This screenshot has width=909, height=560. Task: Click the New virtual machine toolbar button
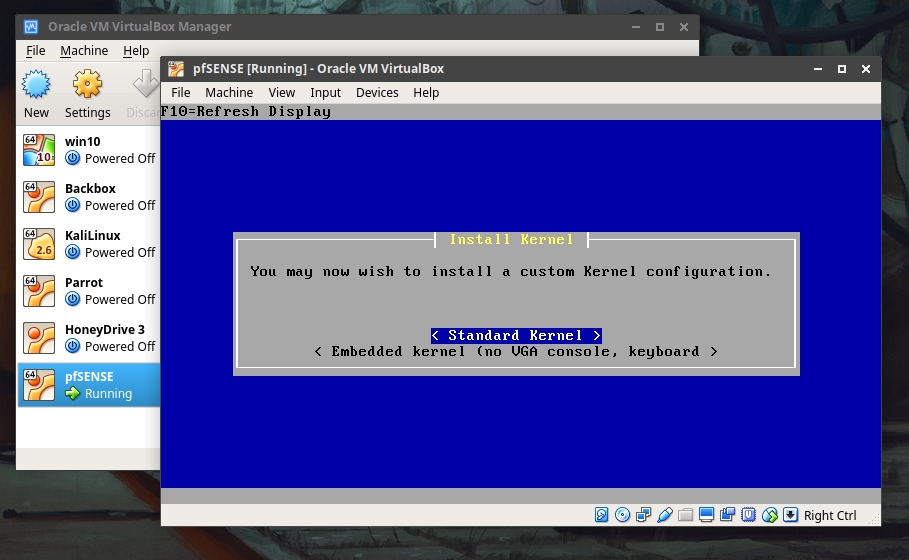pos(36,94)
